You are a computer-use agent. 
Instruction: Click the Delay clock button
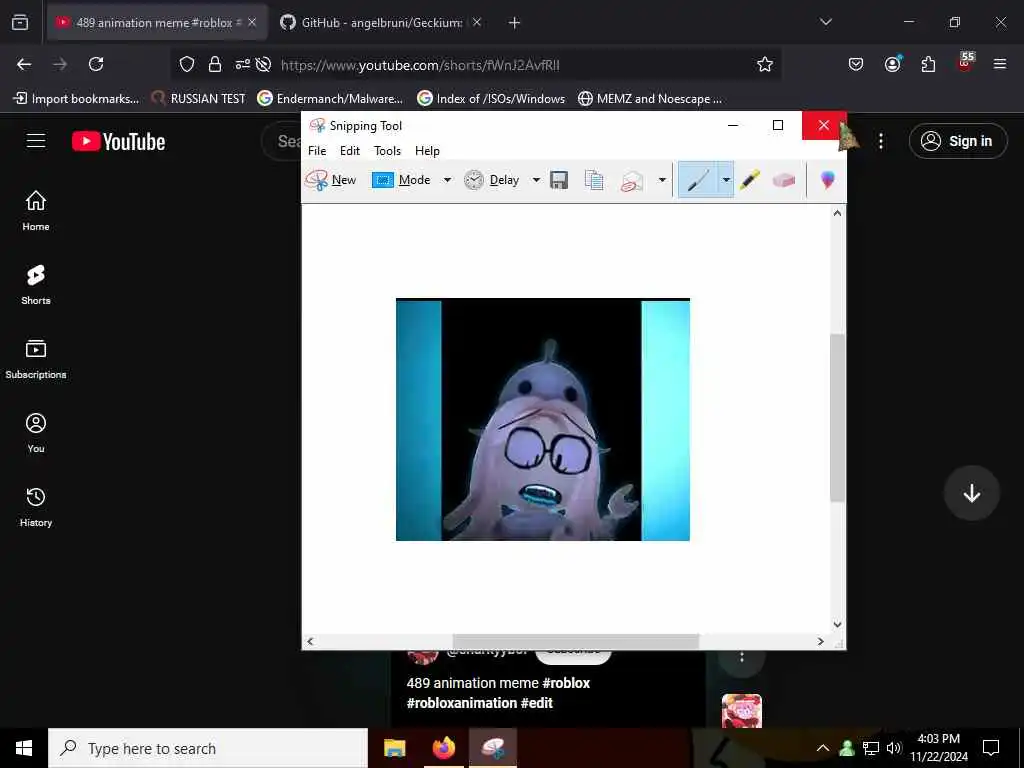(492, 180)
